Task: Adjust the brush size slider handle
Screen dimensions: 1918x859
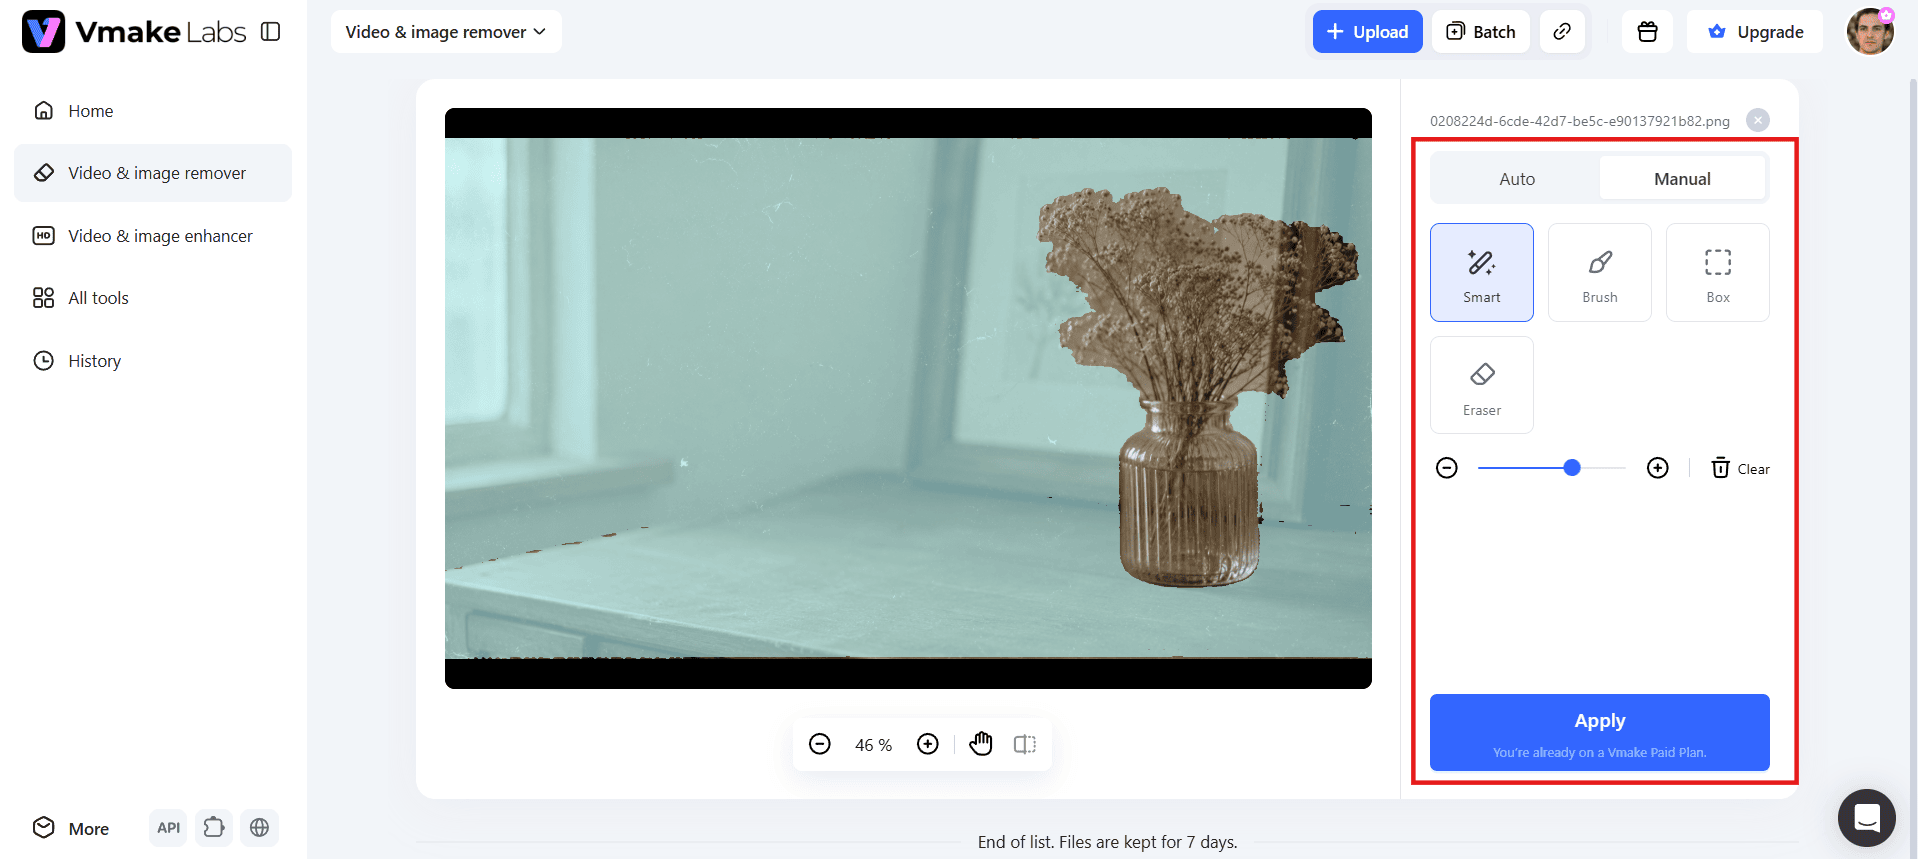Action: (1572, 468)
